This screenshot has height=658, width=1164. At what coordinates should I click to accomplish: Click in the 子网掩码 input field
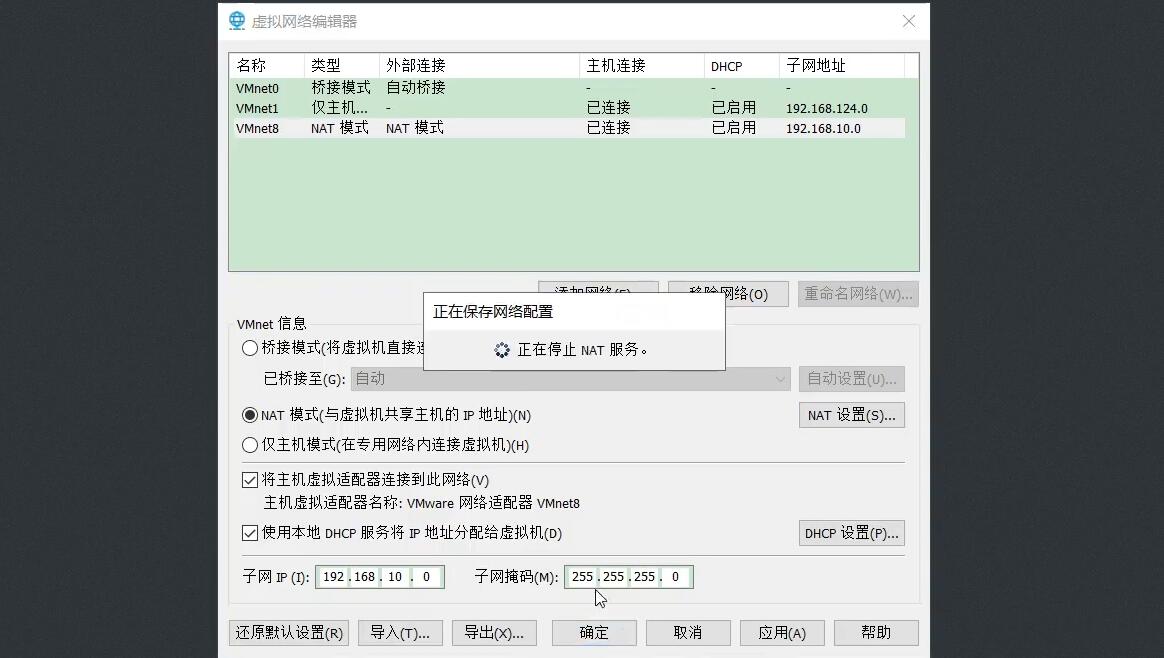pyautogui.click(x=629, y=577)
